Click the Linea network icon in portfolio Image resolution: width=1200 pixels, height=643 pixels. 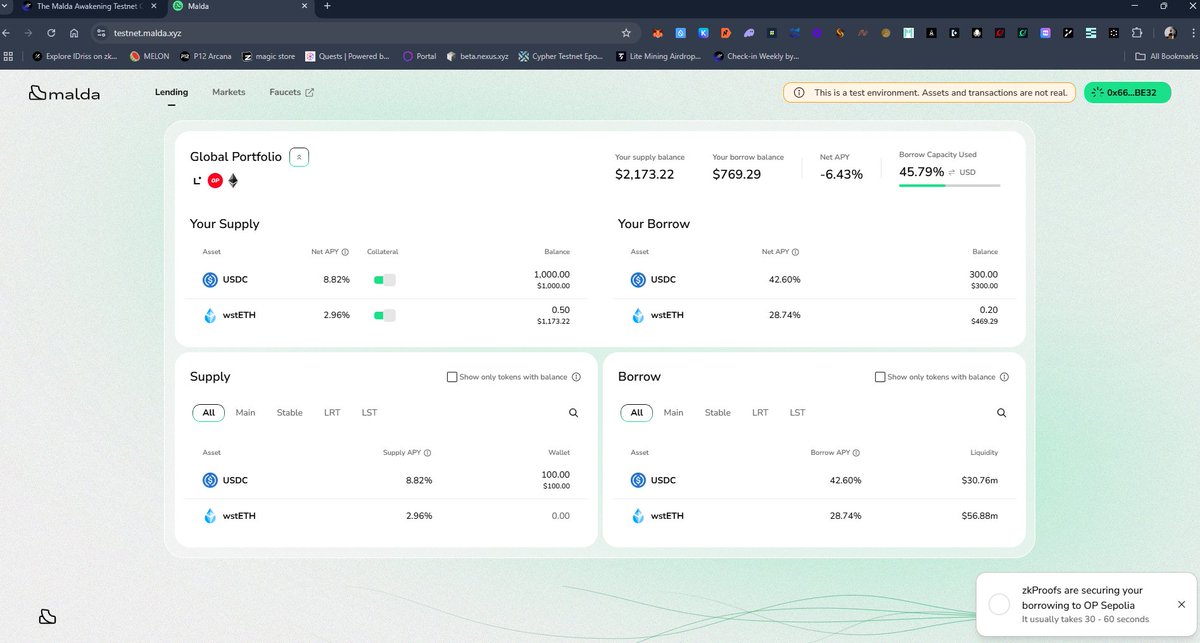coord(197,181)
